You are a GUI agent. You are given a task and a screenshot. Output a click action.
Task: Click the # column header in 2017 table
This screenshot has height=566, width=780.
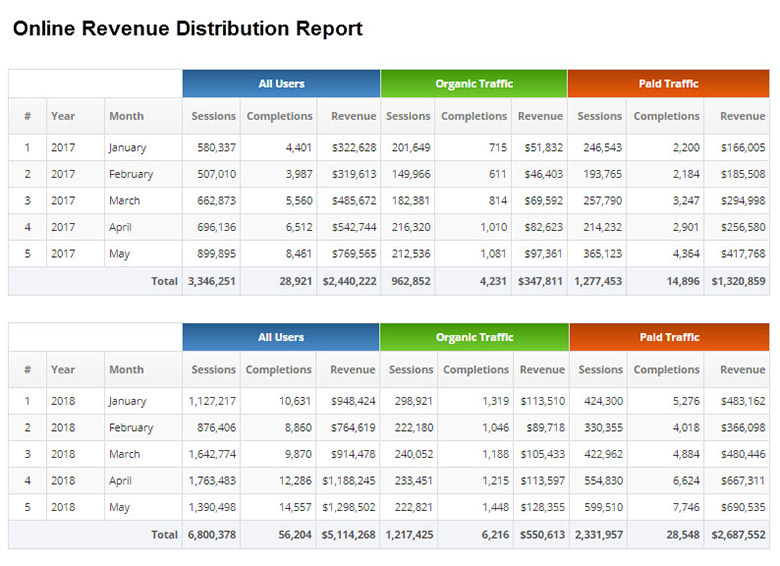click(27, 116)
